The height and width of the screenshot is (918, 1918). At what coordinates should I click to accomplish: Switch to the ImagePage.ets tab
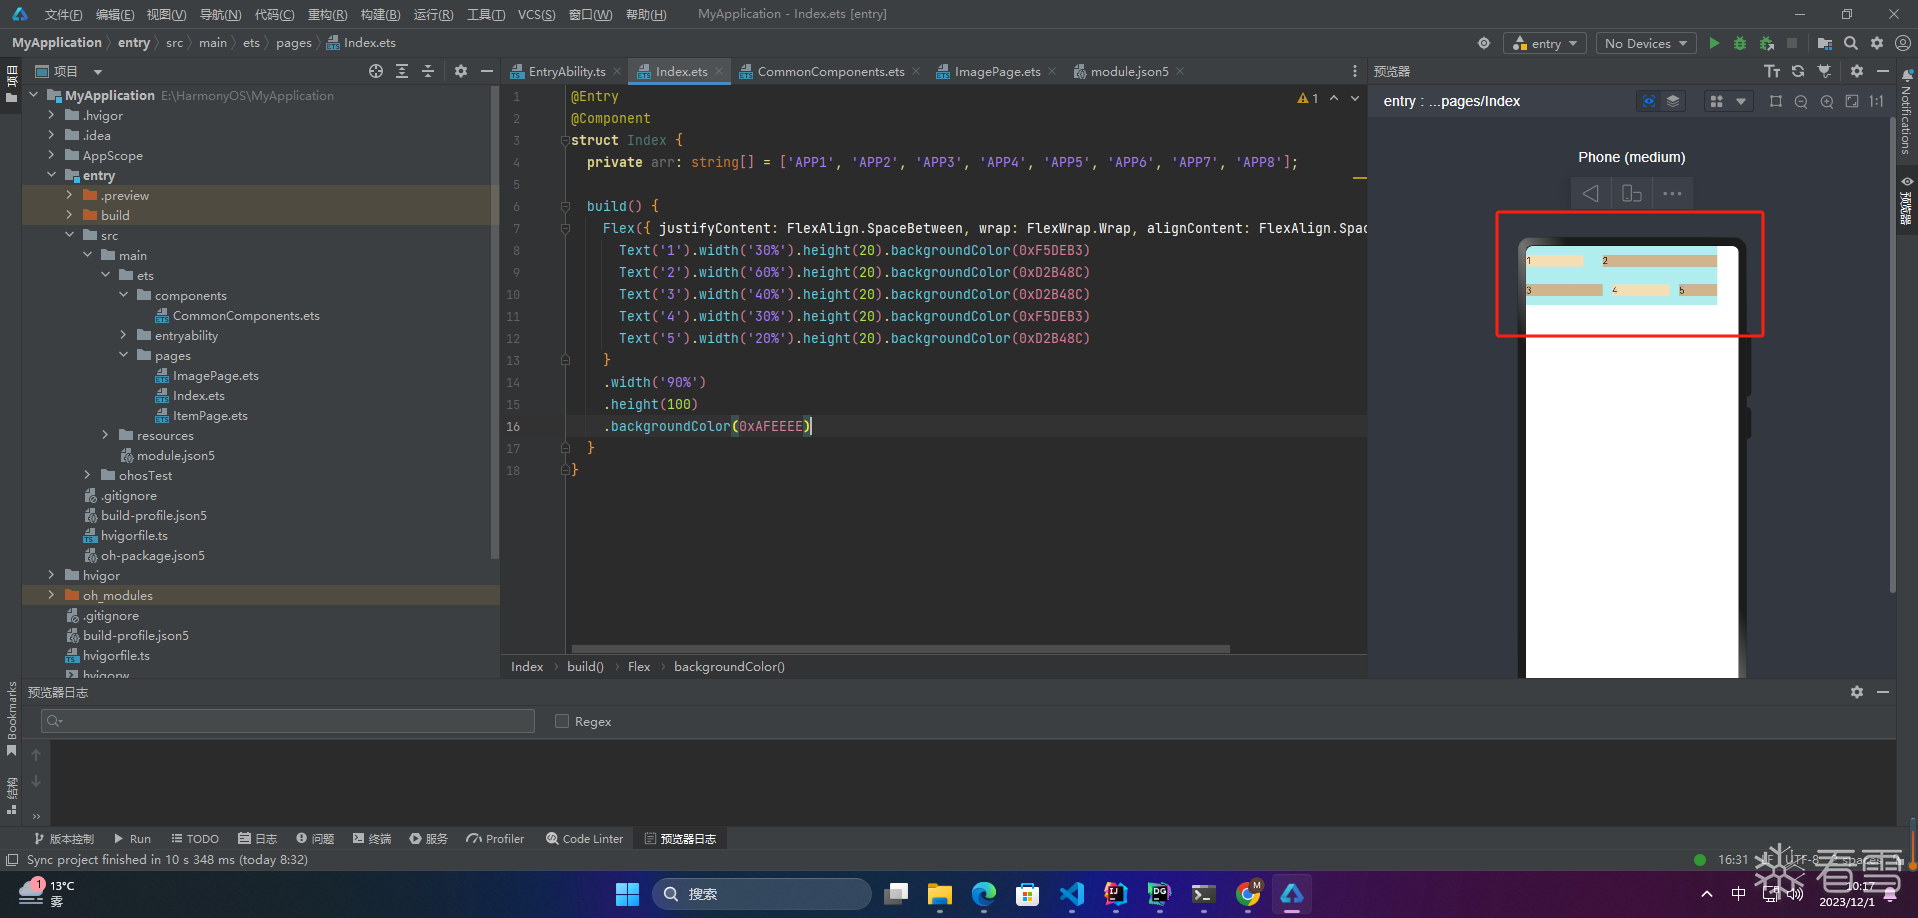click(996, 71)
